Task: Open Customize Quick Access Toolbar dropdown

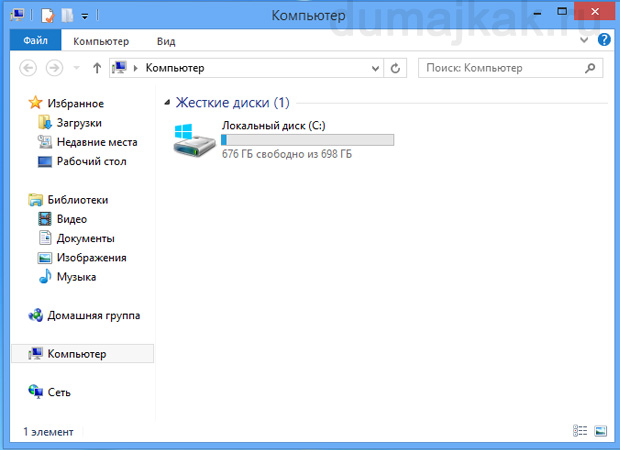Action: coord(85,16)
